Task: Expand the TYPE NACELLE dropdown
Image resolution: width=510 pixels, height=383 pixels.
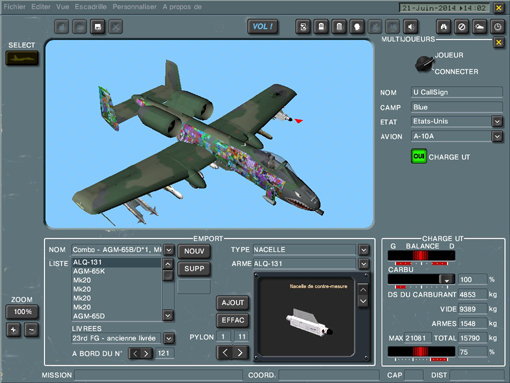Action: (364, 250)
